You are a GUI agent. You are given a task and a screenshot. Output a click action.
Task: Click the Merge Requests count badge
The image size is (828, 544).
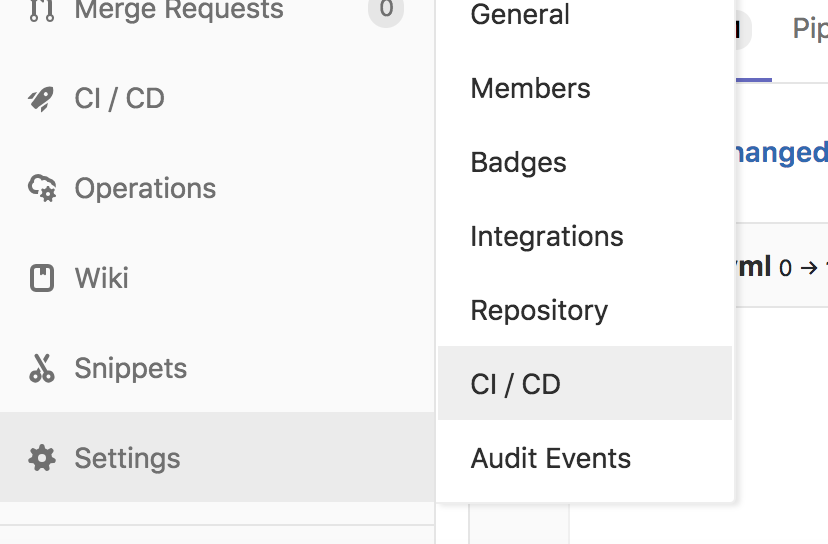click(386, 11)
